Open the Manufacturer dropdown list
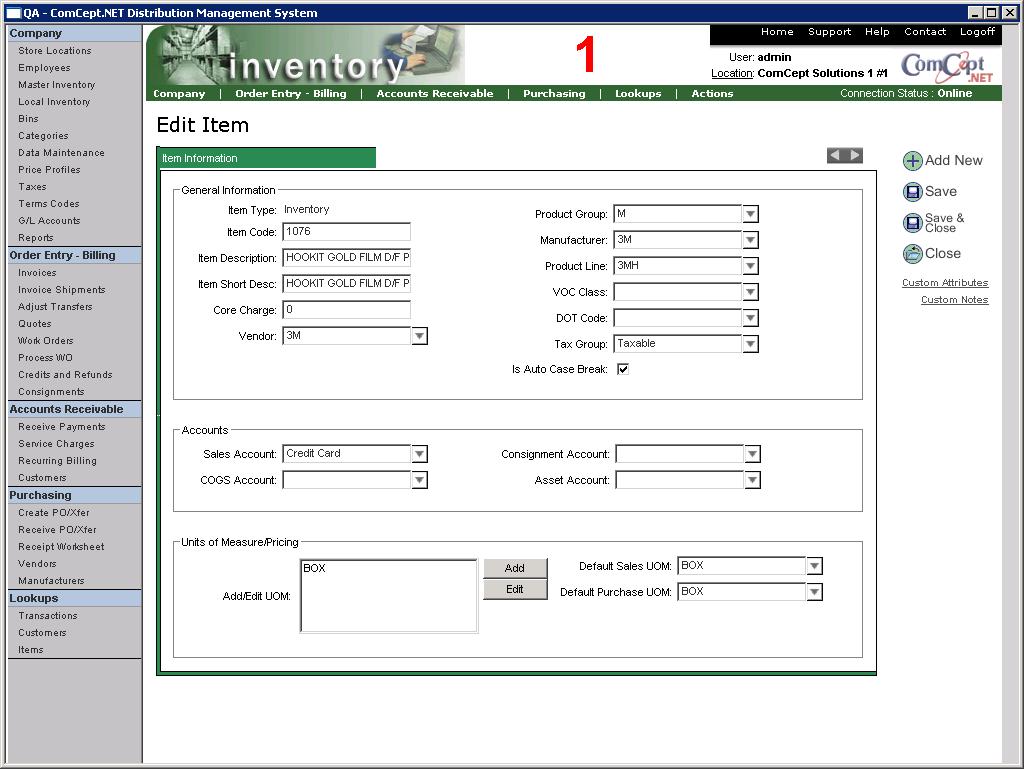The image size is (1024, 769). pos(750,240)
